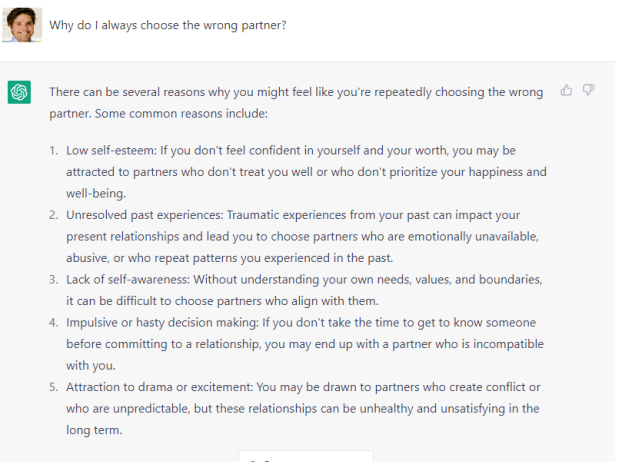Click list number 5 marker
Image resolution: width=622 pixels, height=471 pixels.
[x=54, y=387]
